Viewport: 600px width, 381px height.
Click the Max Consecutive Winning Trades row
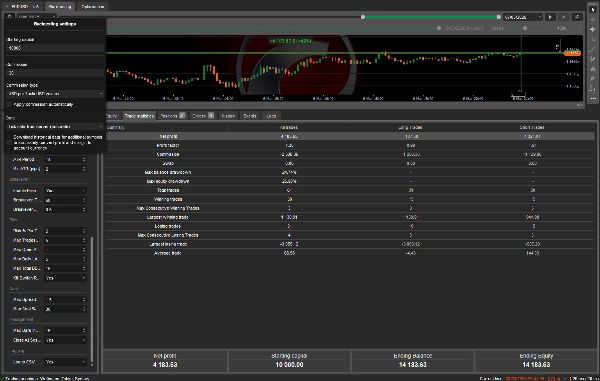coord(350,208)
